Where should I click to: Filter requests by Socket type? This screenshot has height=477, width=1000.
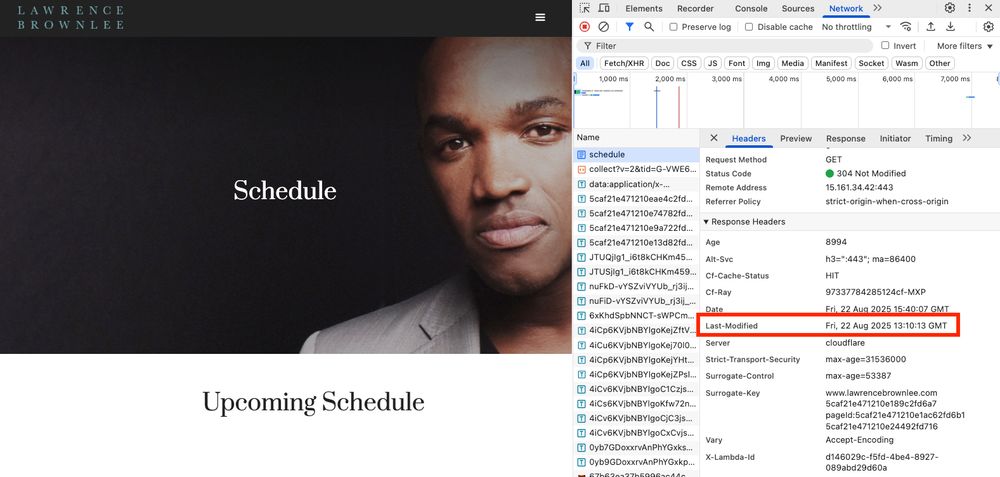[x=871, y=63]
